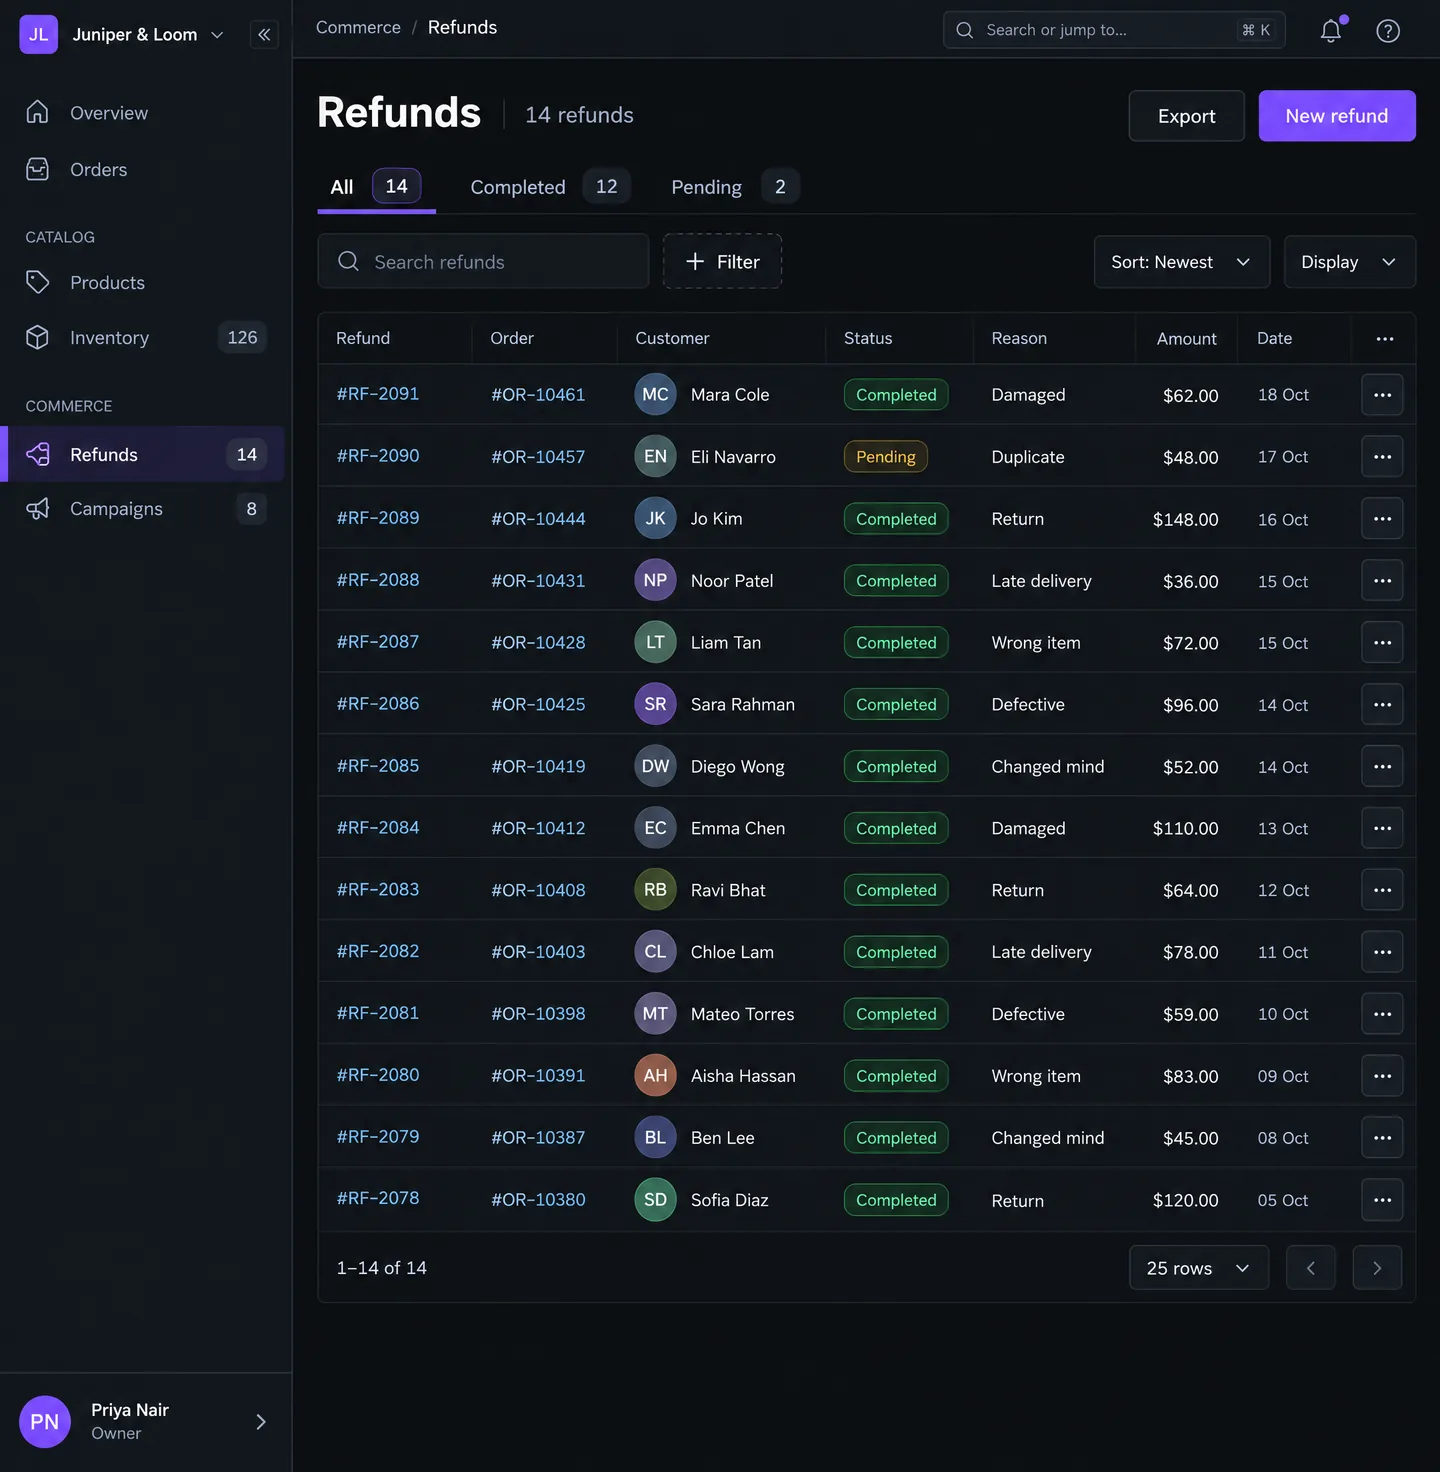Click the Export button
Image resolution: width=1440 pixels, height=1472 pixels.
1187,116
